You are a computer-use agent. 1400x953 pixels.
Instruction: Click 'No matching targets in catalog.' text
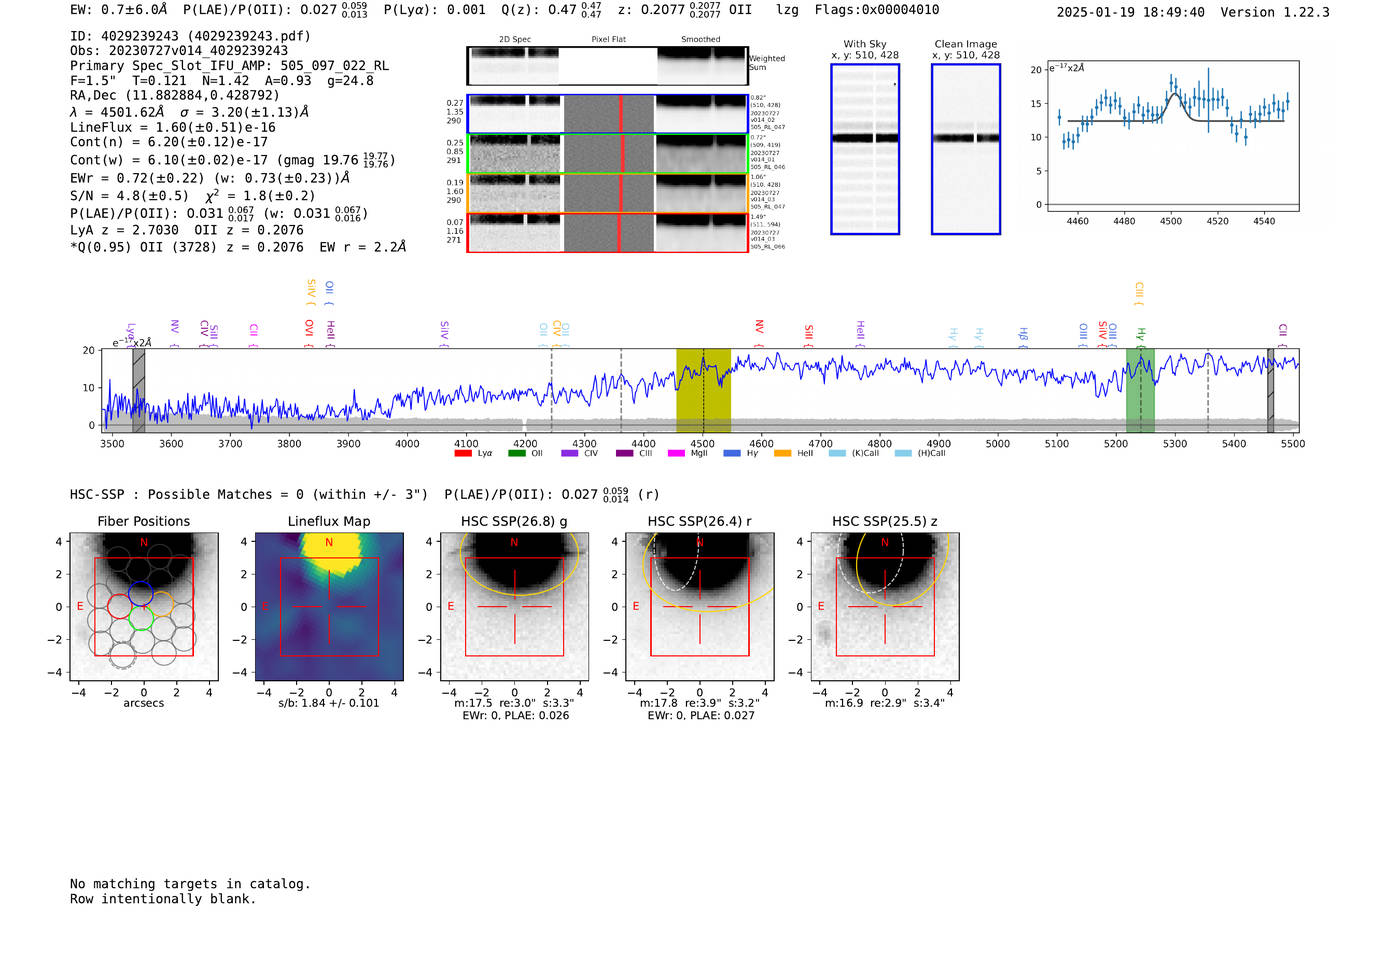coord(190,884)
